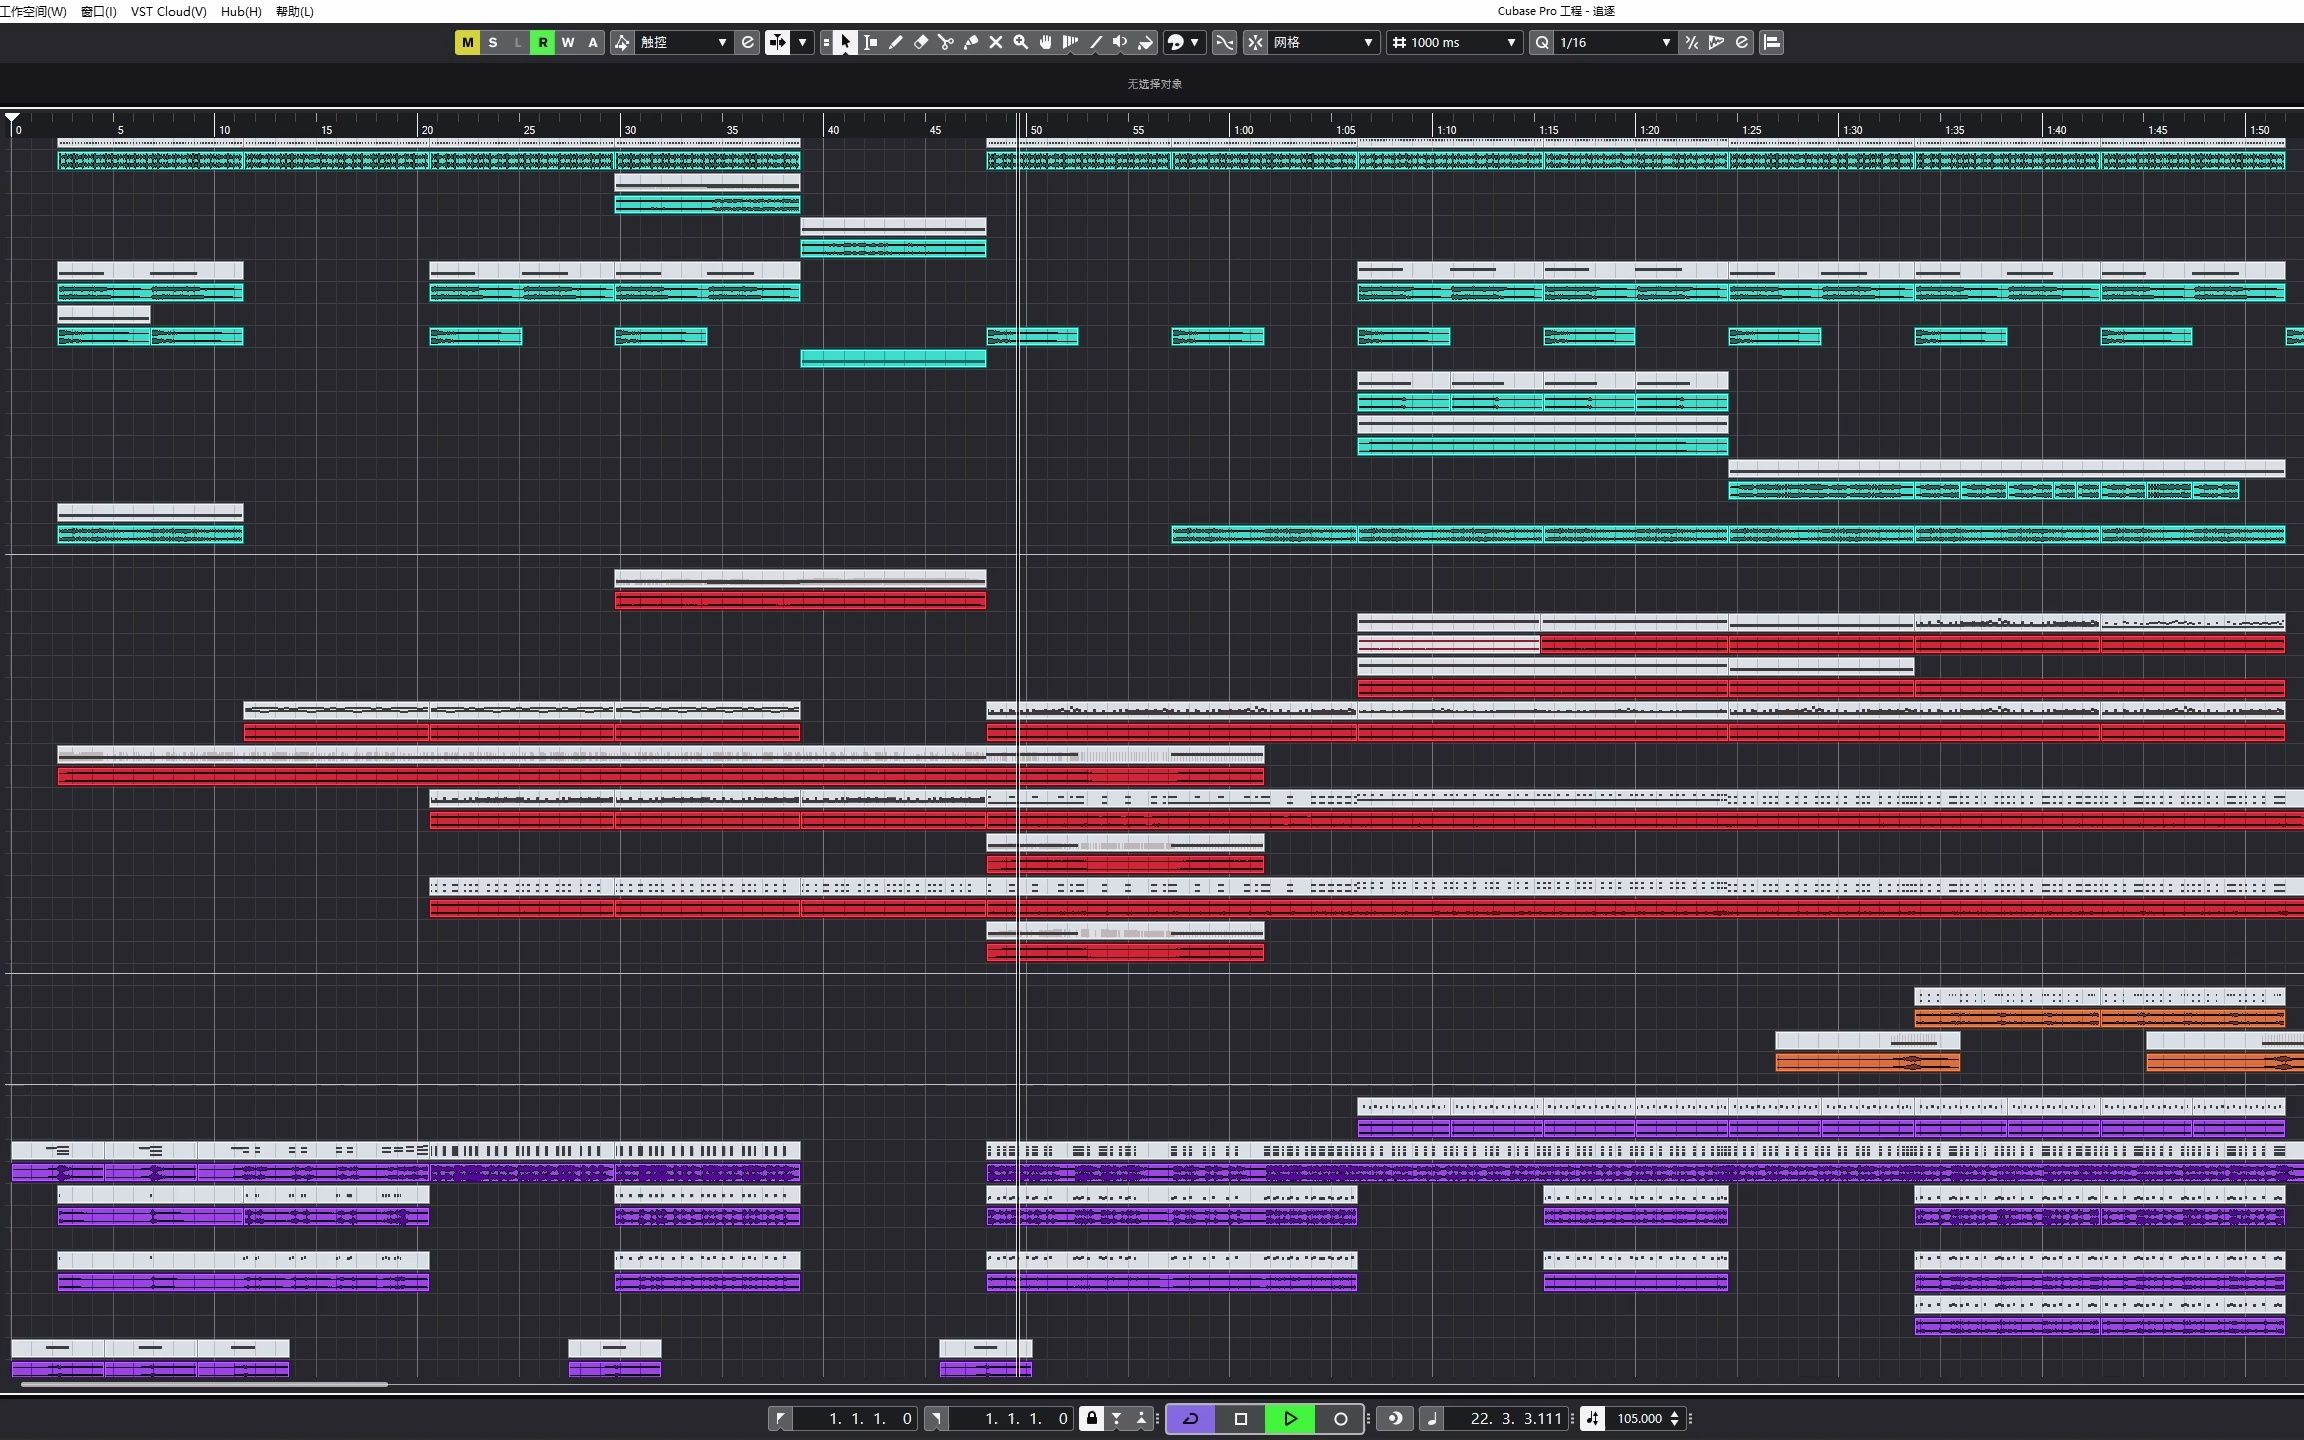Click the transport Stop button
Viewport: 2304px width, 1440px height.
tap(1240, 1418)
